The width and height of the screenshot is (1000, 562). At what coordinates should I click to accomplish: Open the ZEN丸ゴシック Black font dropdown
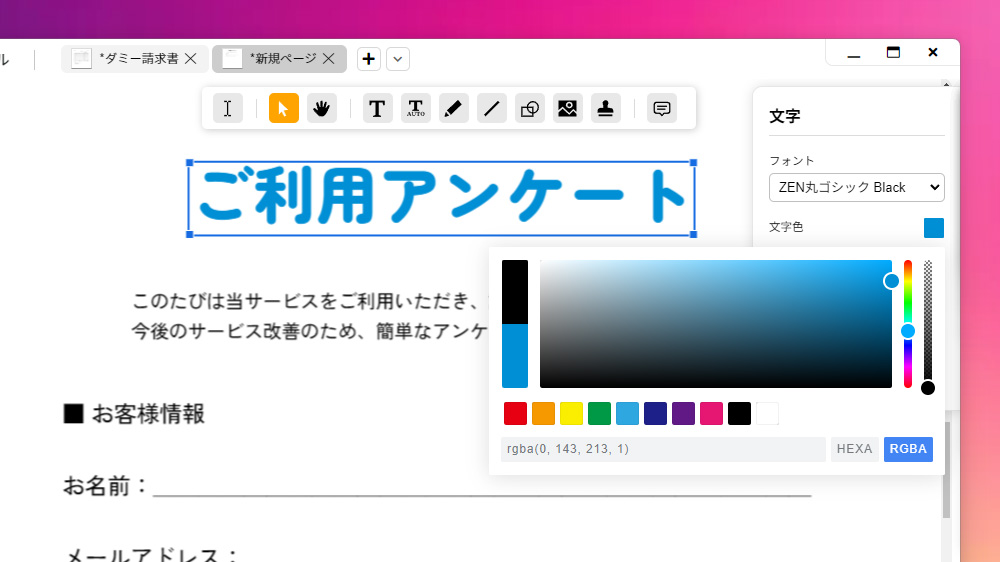pos(856,187)
